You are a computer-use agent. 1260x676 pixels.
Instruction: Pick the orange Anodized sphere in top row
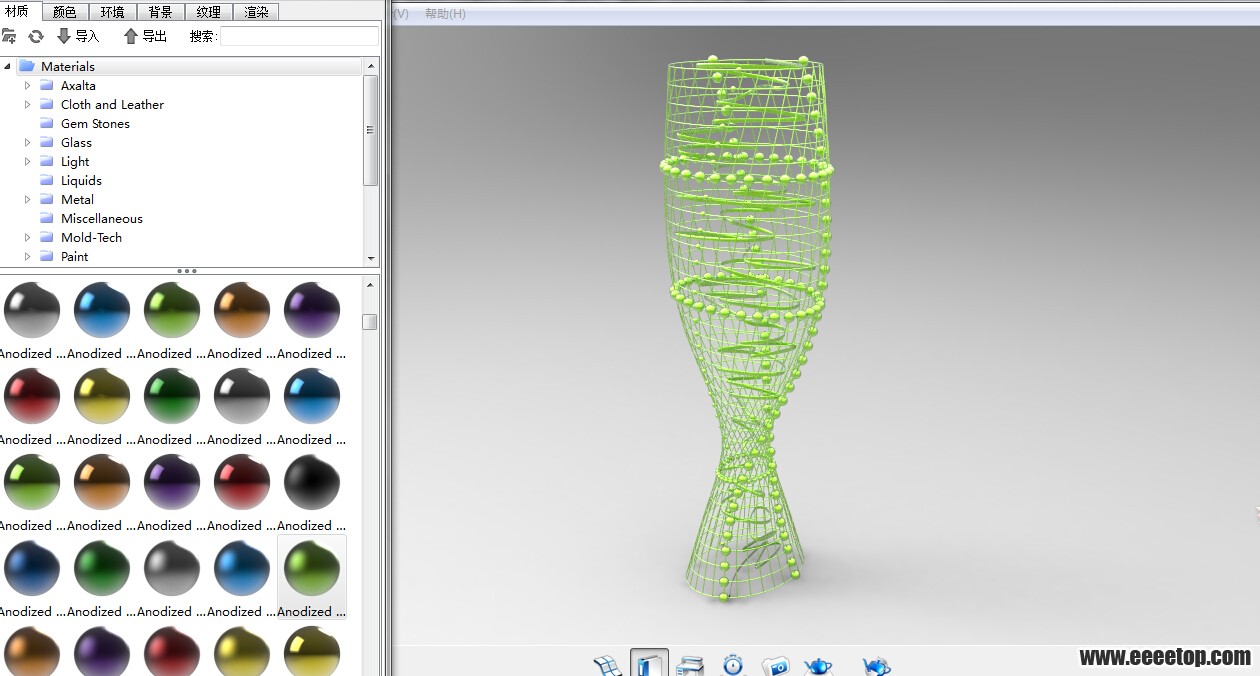(242, 310)
